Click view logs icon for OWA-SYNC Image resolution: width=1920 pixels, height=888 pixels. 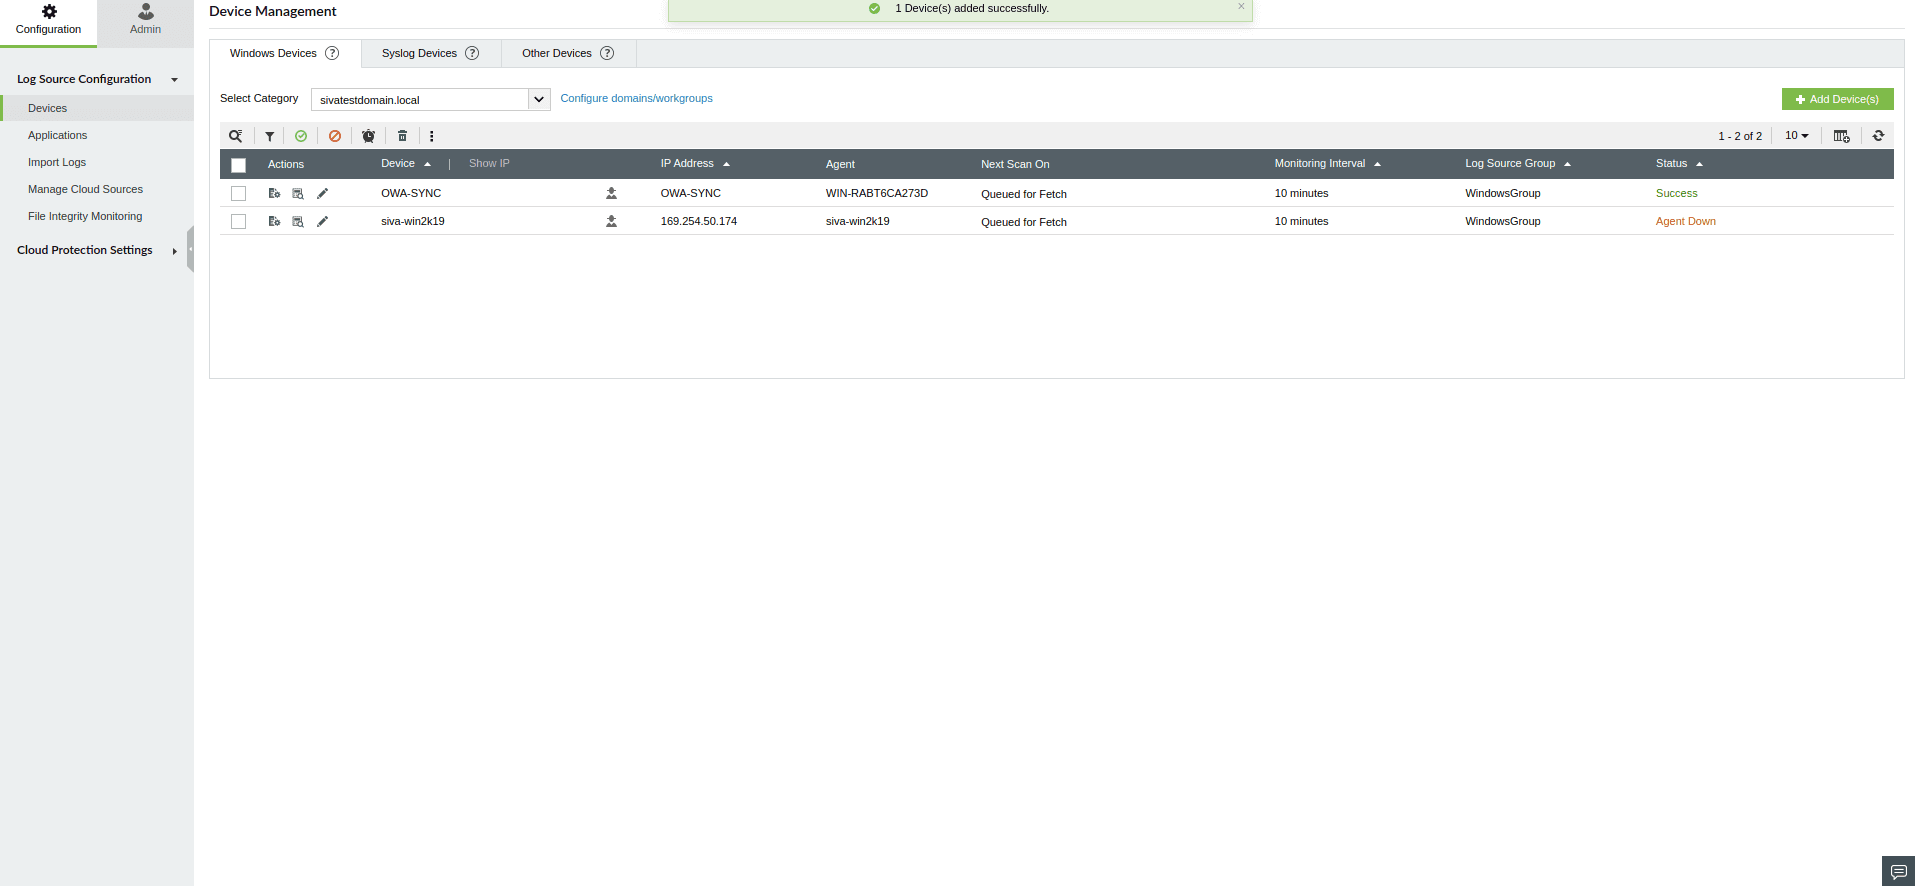tap(298, 193)
